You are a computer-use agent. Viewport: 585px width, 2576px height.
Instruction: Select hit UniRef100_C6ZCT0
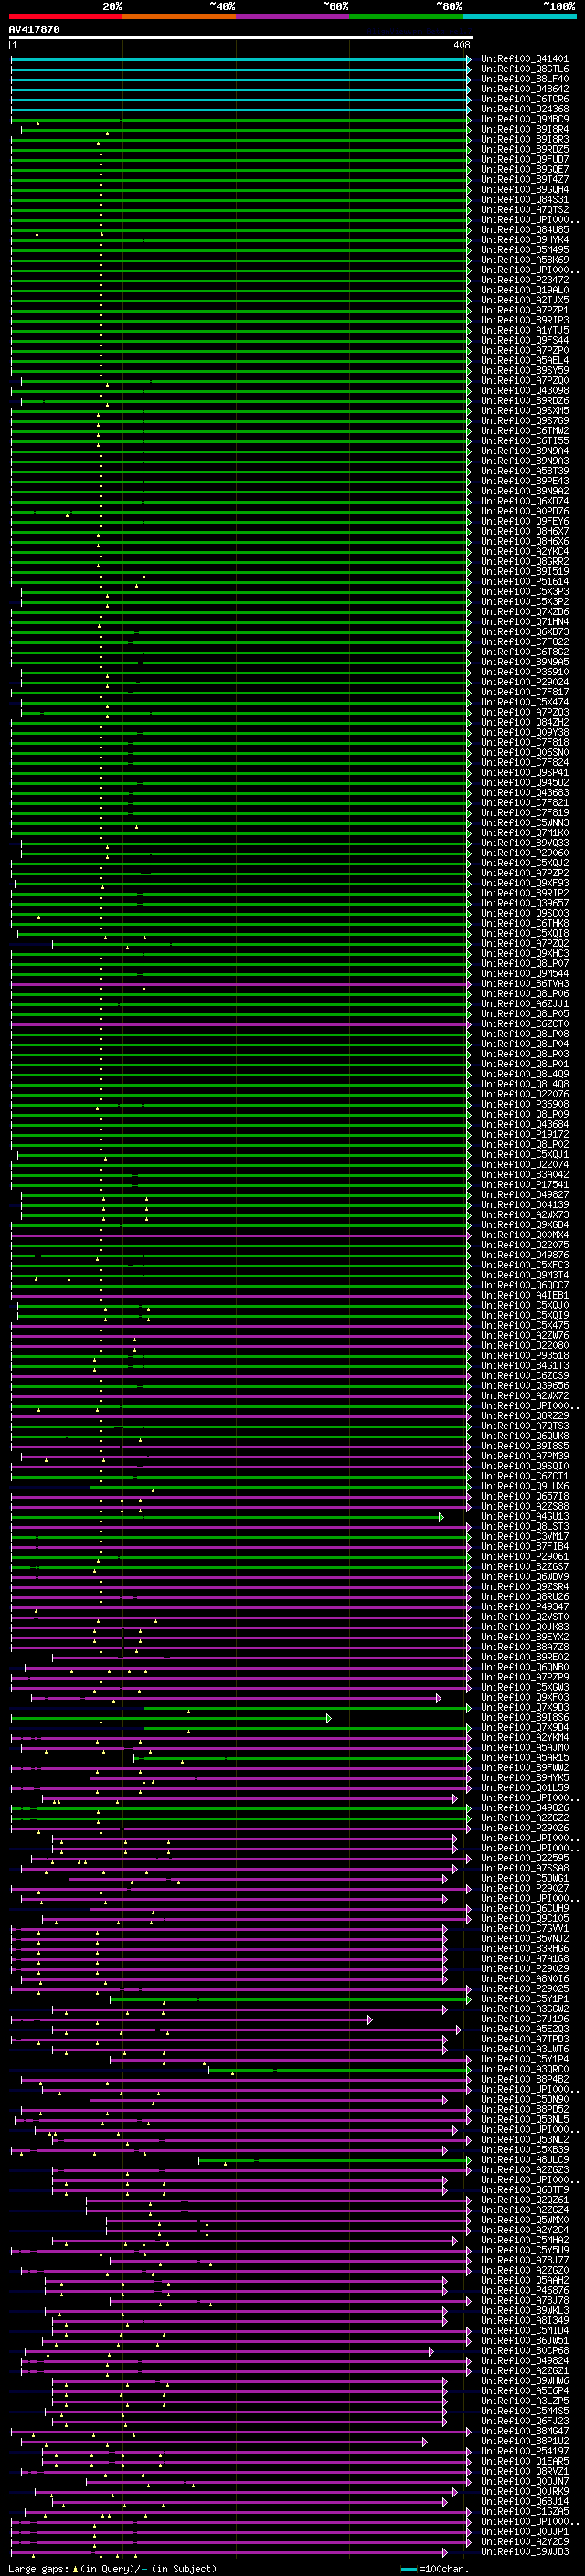tap(524, 1024)
